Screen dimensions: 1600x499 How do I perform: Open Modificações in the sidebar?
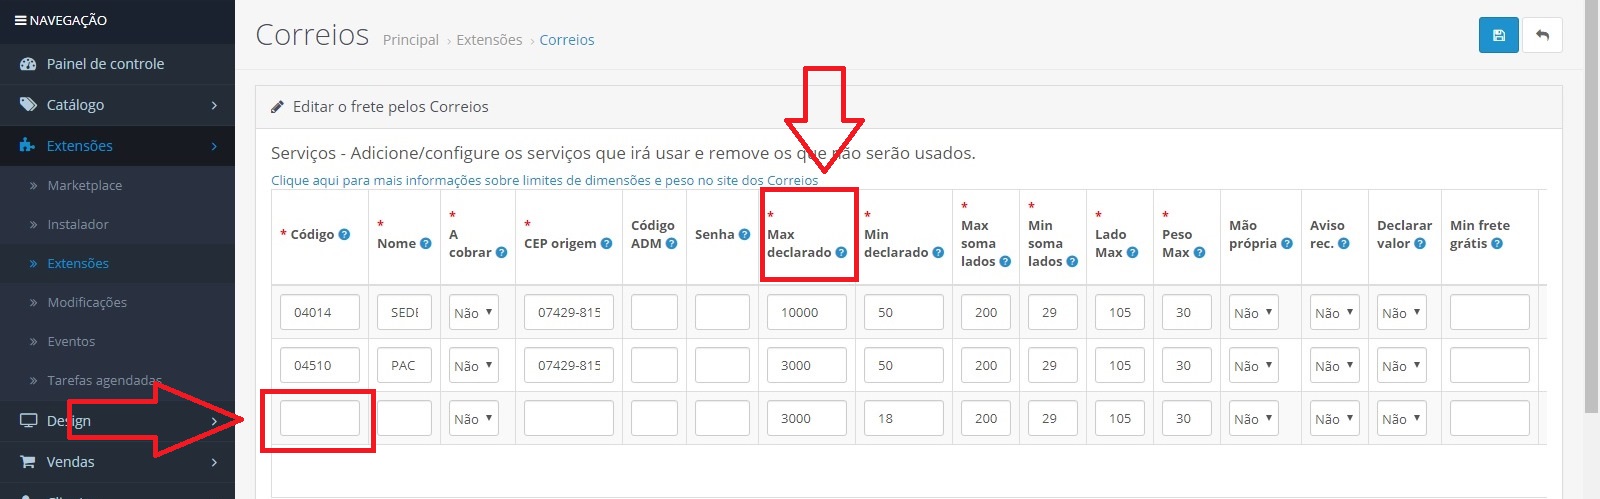click(x=87, y=302)
